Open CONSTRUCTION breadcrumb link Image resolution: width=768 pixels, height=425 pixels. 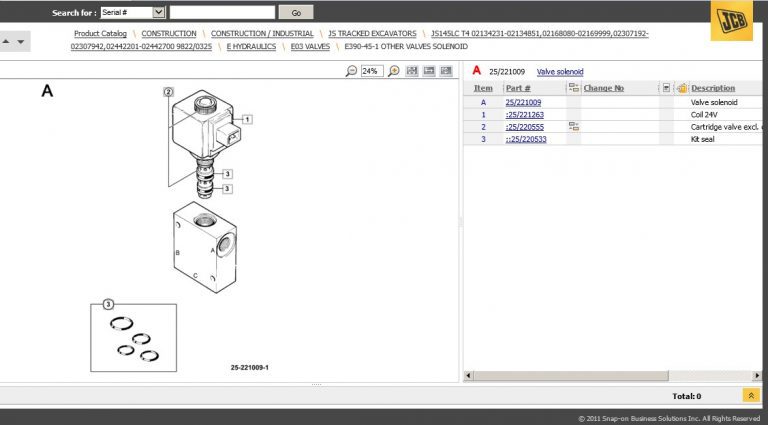click(169, 33)
